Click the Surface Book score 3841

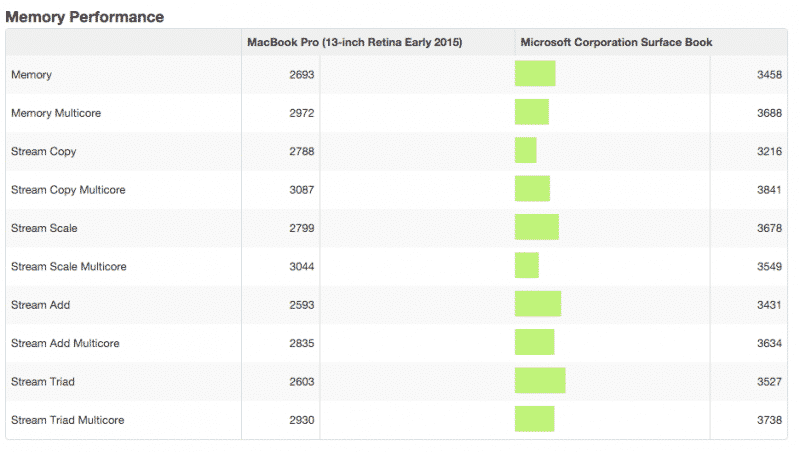point(770,190)
